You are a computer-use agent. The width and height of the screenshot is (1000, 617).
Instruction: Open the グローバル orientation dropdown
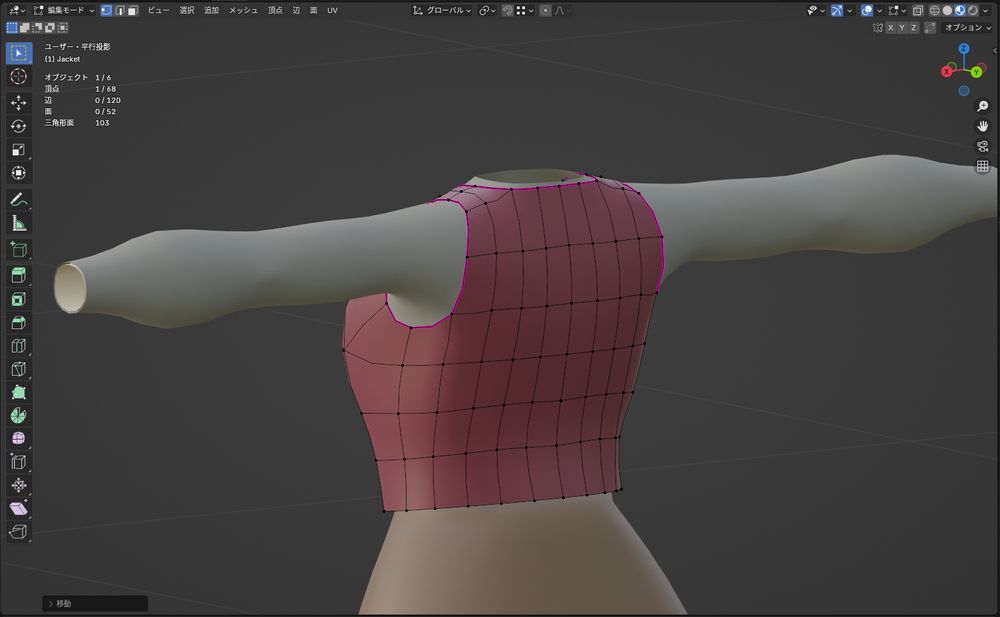click(442, 10)
